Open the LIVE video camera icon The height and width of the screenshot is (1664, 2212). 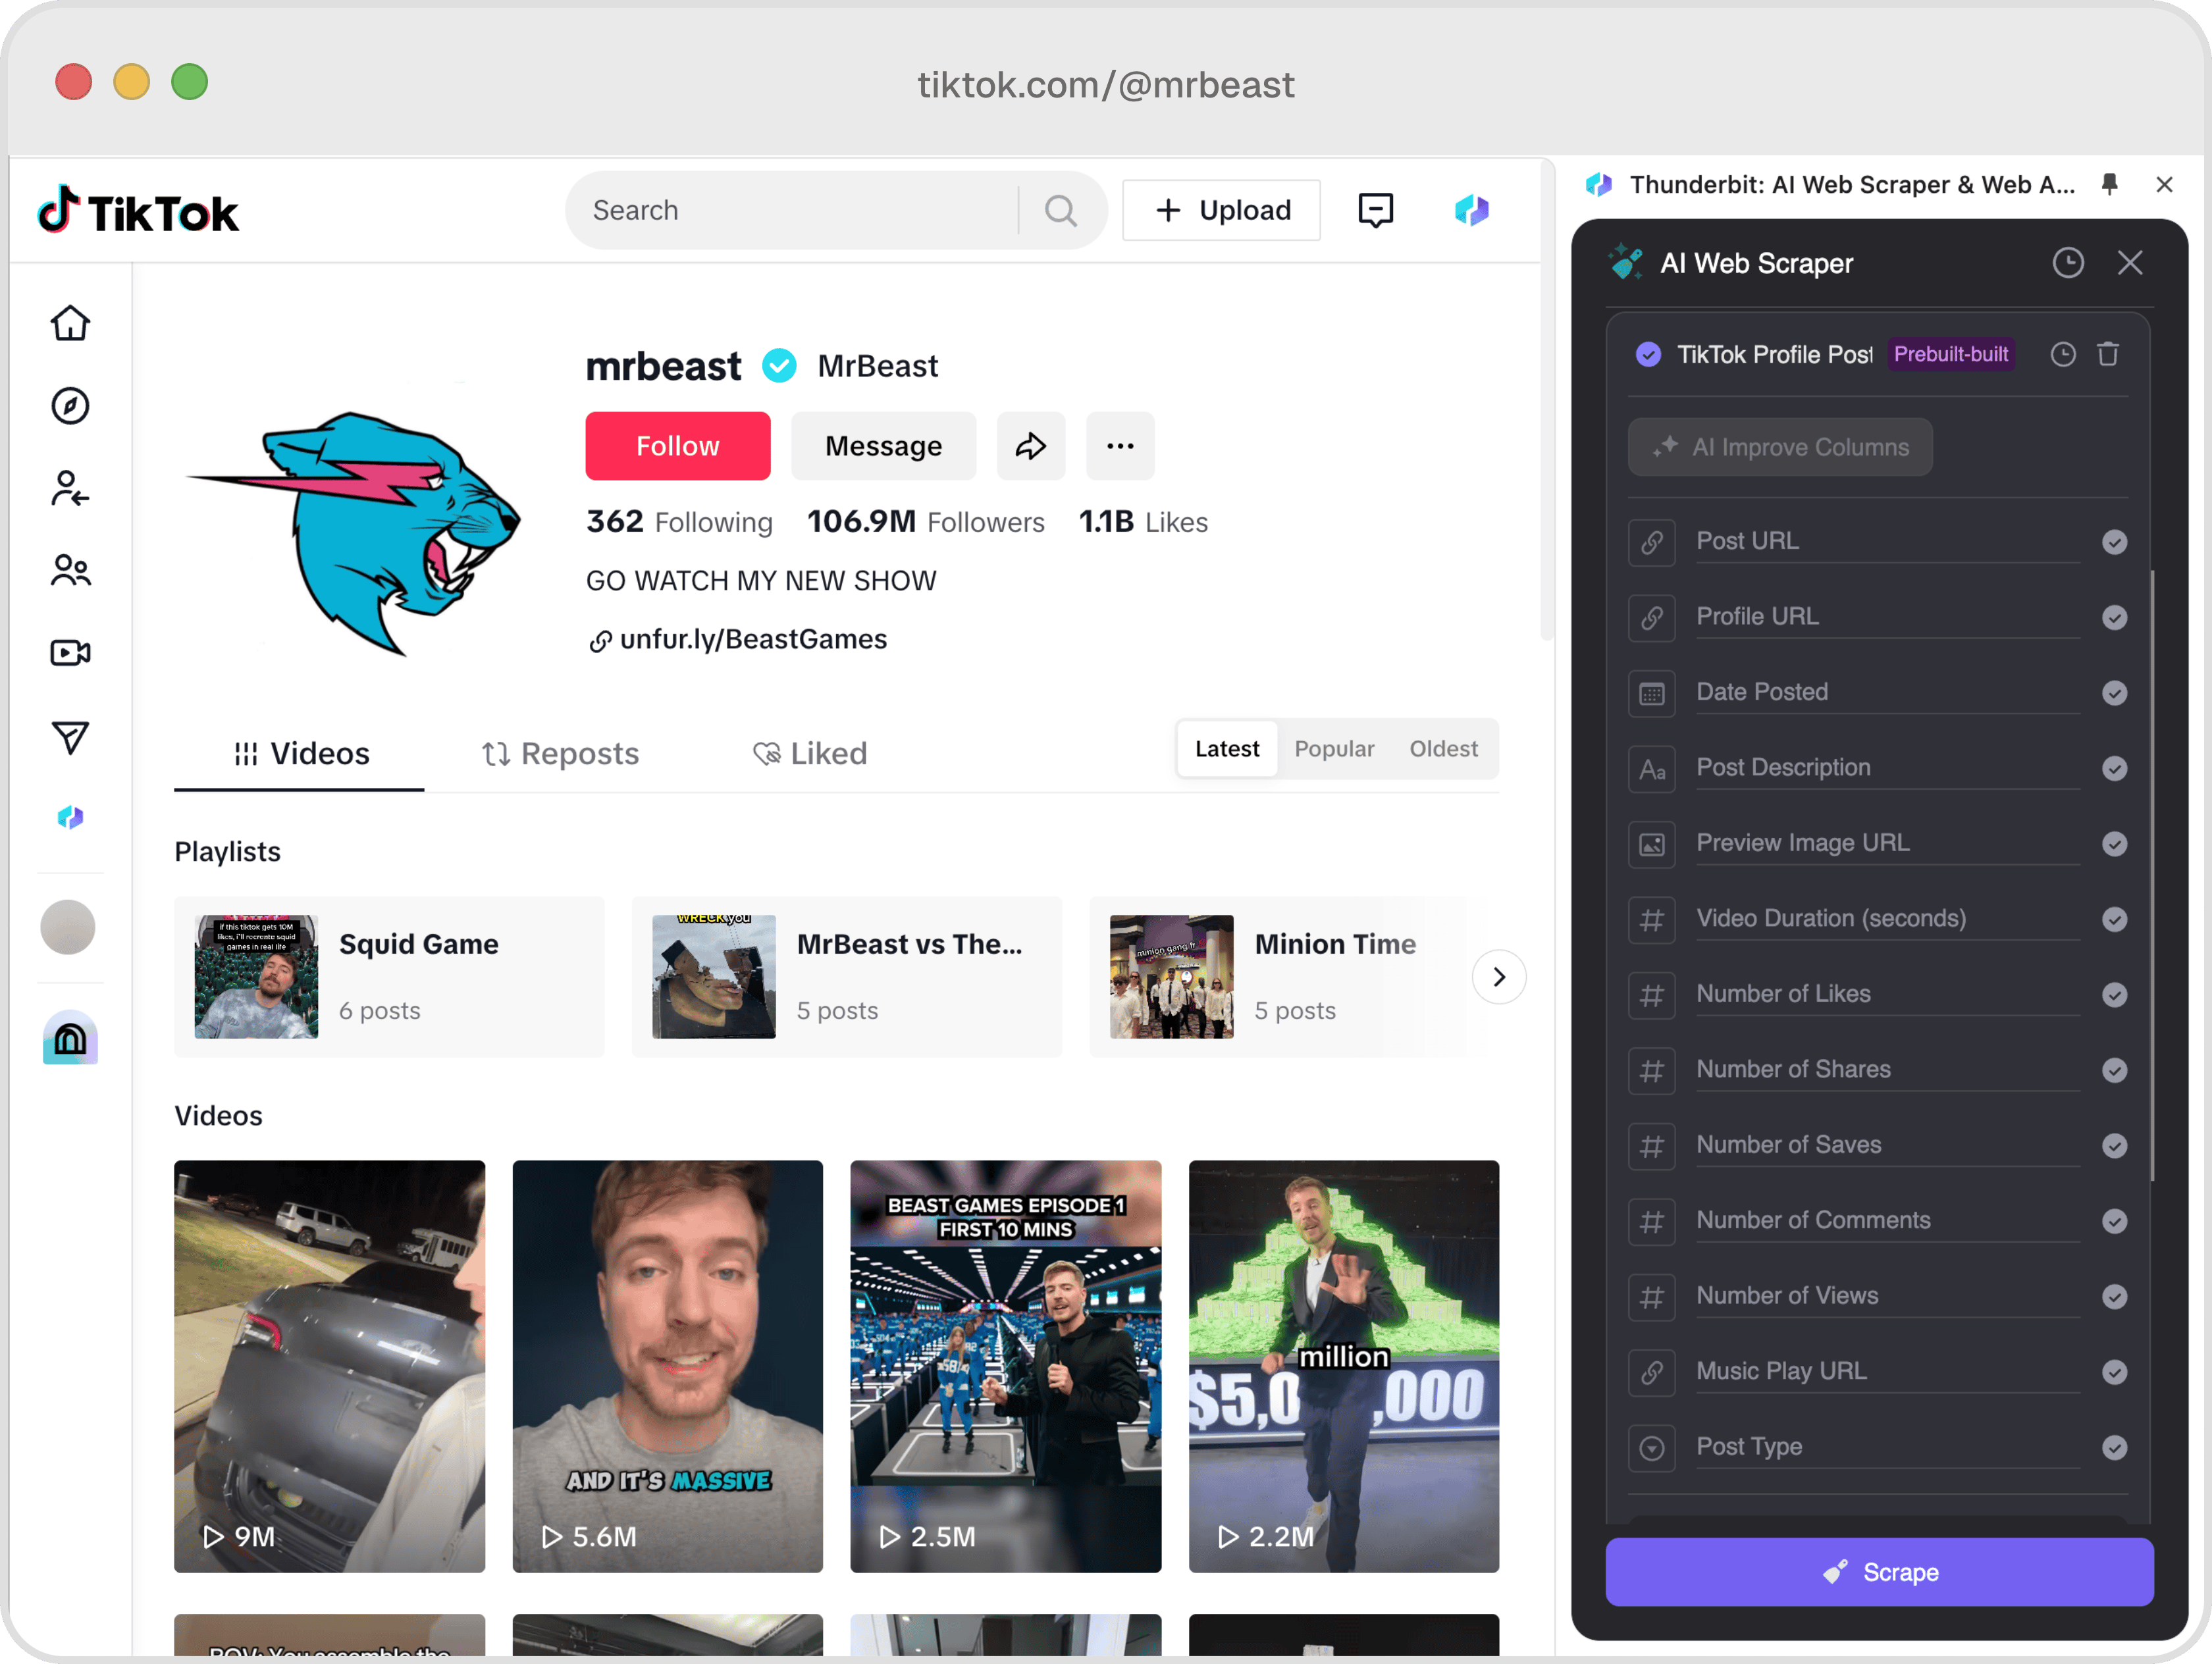pyautogui.click(x=70, y=653)
